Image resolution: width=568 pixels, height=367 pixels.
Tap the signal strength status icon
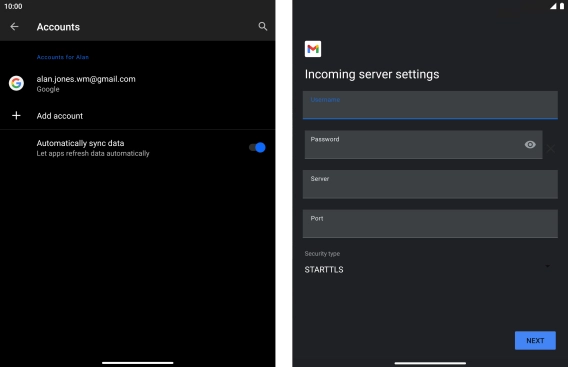(553, 6)
